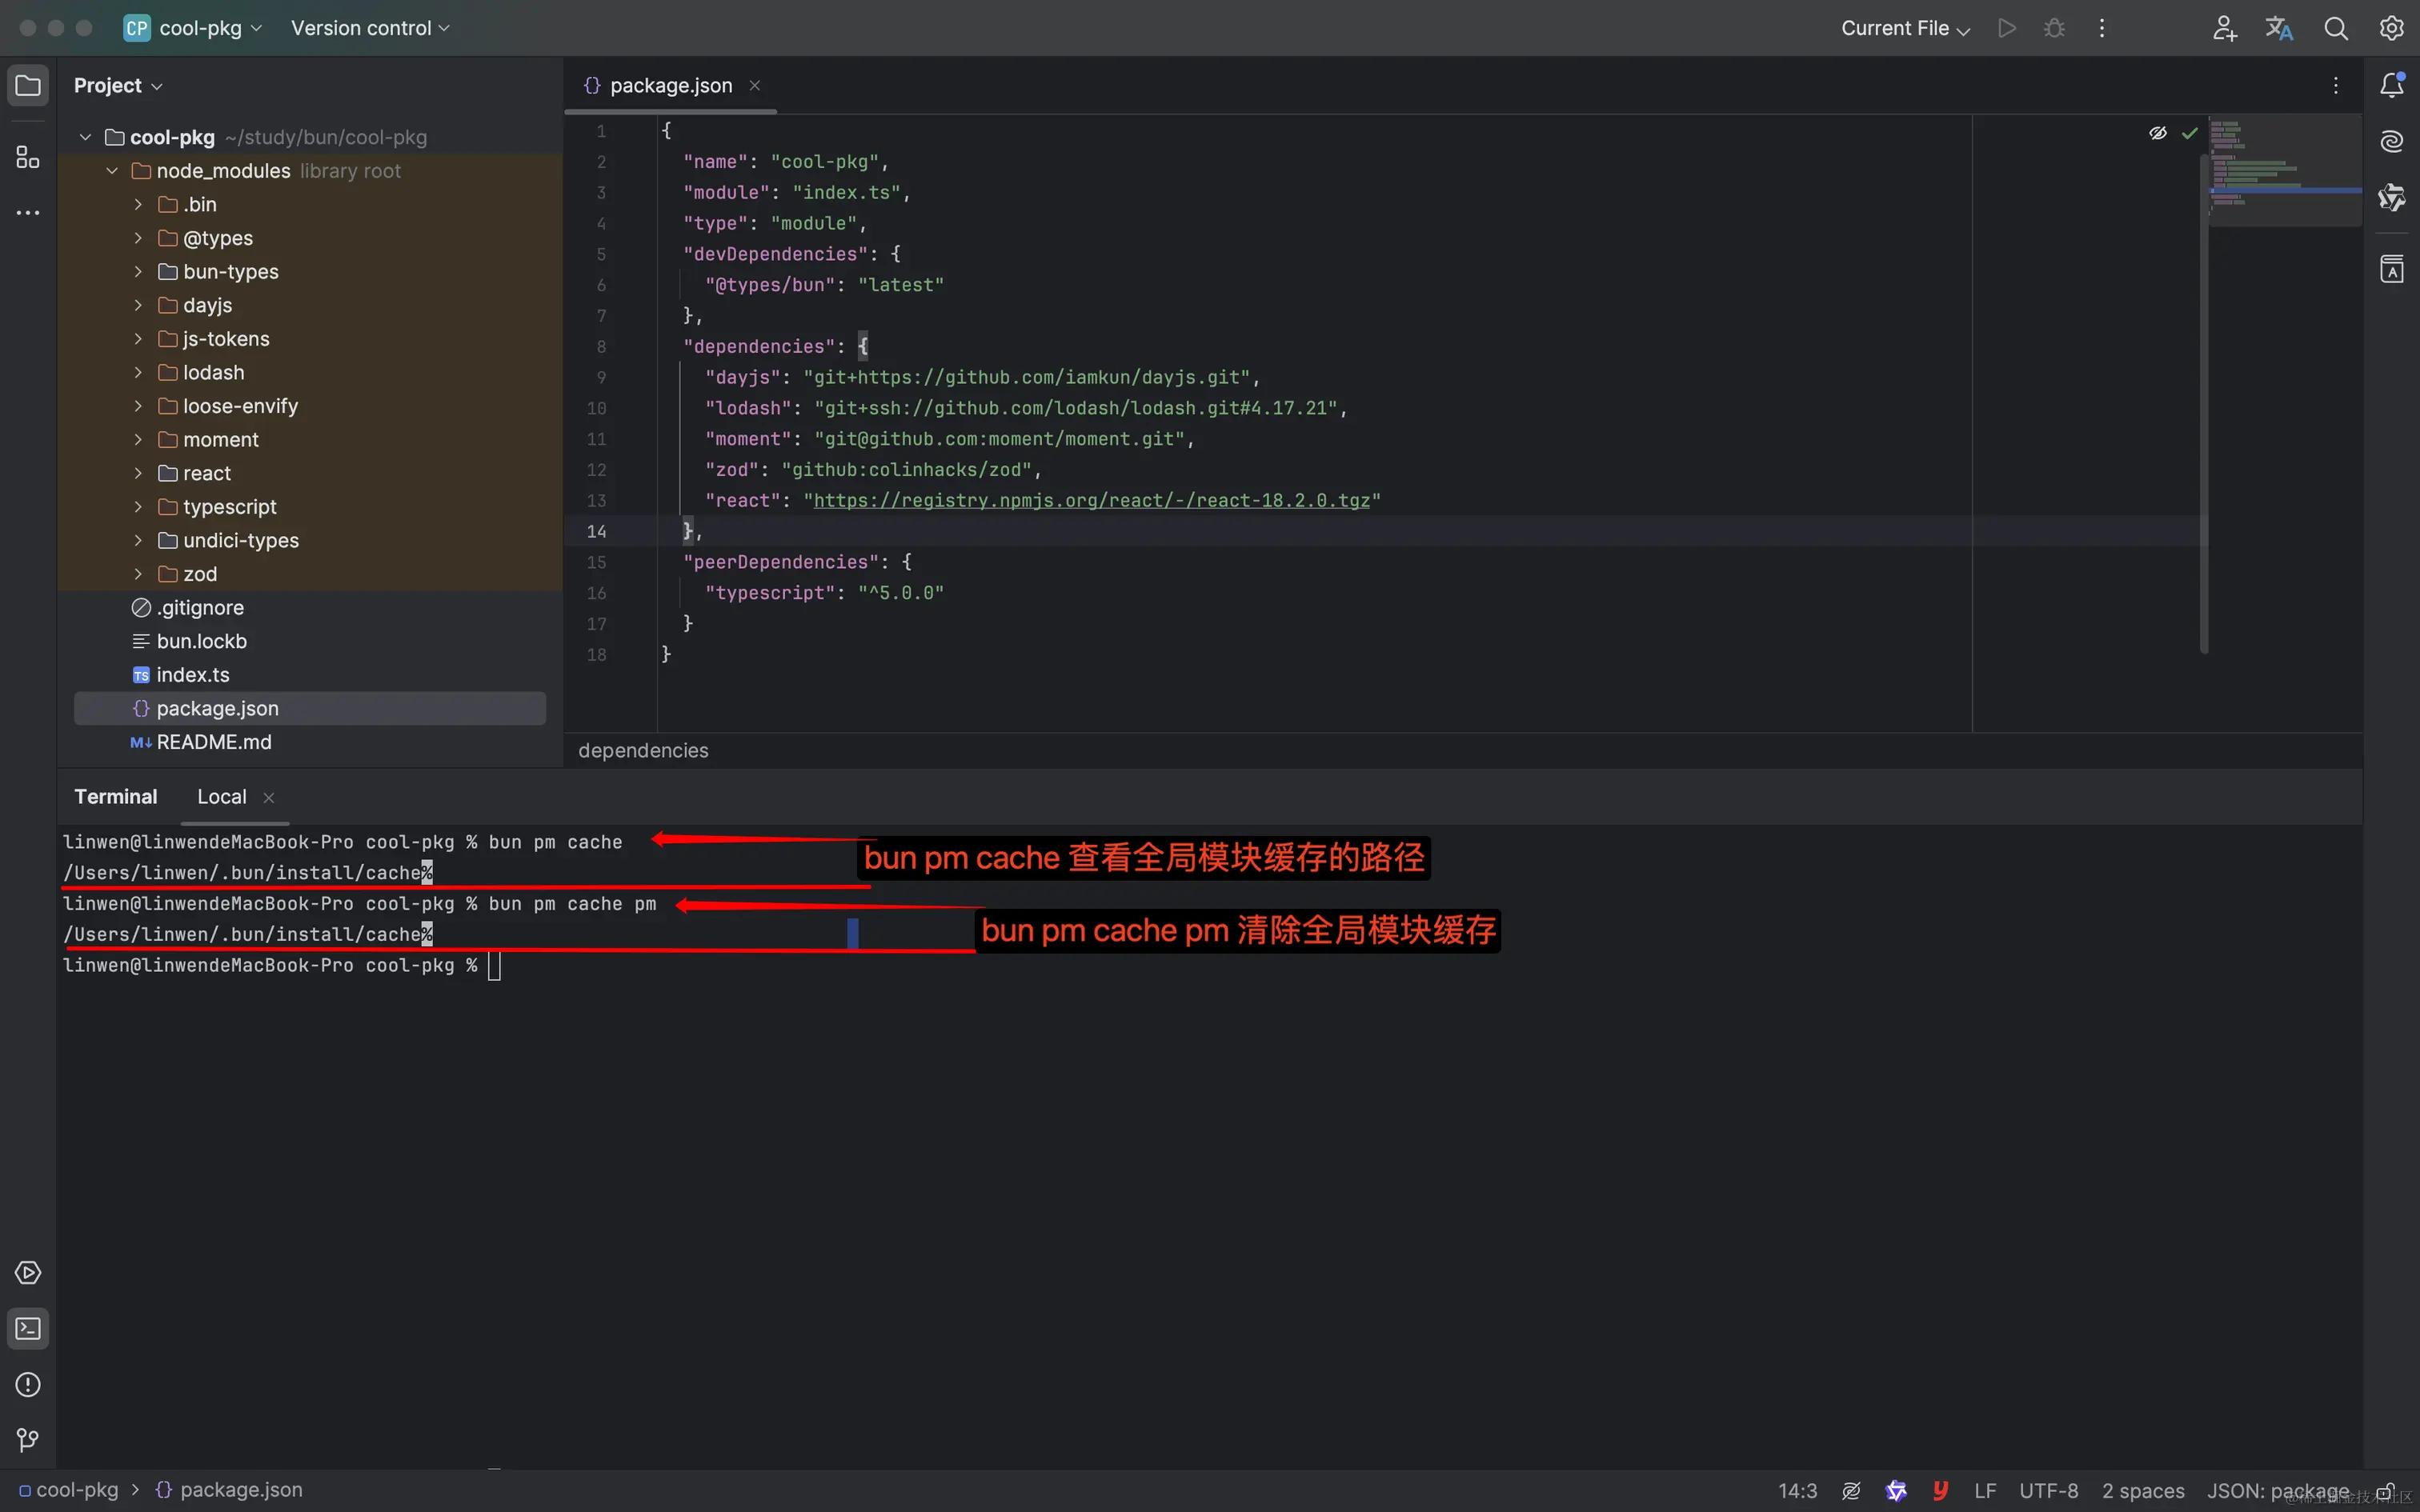The width and height of the screenshot is (2420, 1512).
Task: Click the UTF-8 encoding status widget
Action: coord(2049,1490)
